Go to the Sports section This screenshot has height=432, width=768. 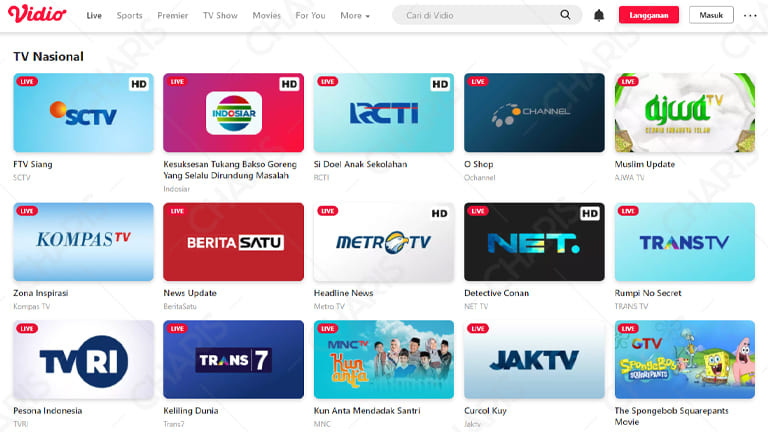[x=129, y=16]
